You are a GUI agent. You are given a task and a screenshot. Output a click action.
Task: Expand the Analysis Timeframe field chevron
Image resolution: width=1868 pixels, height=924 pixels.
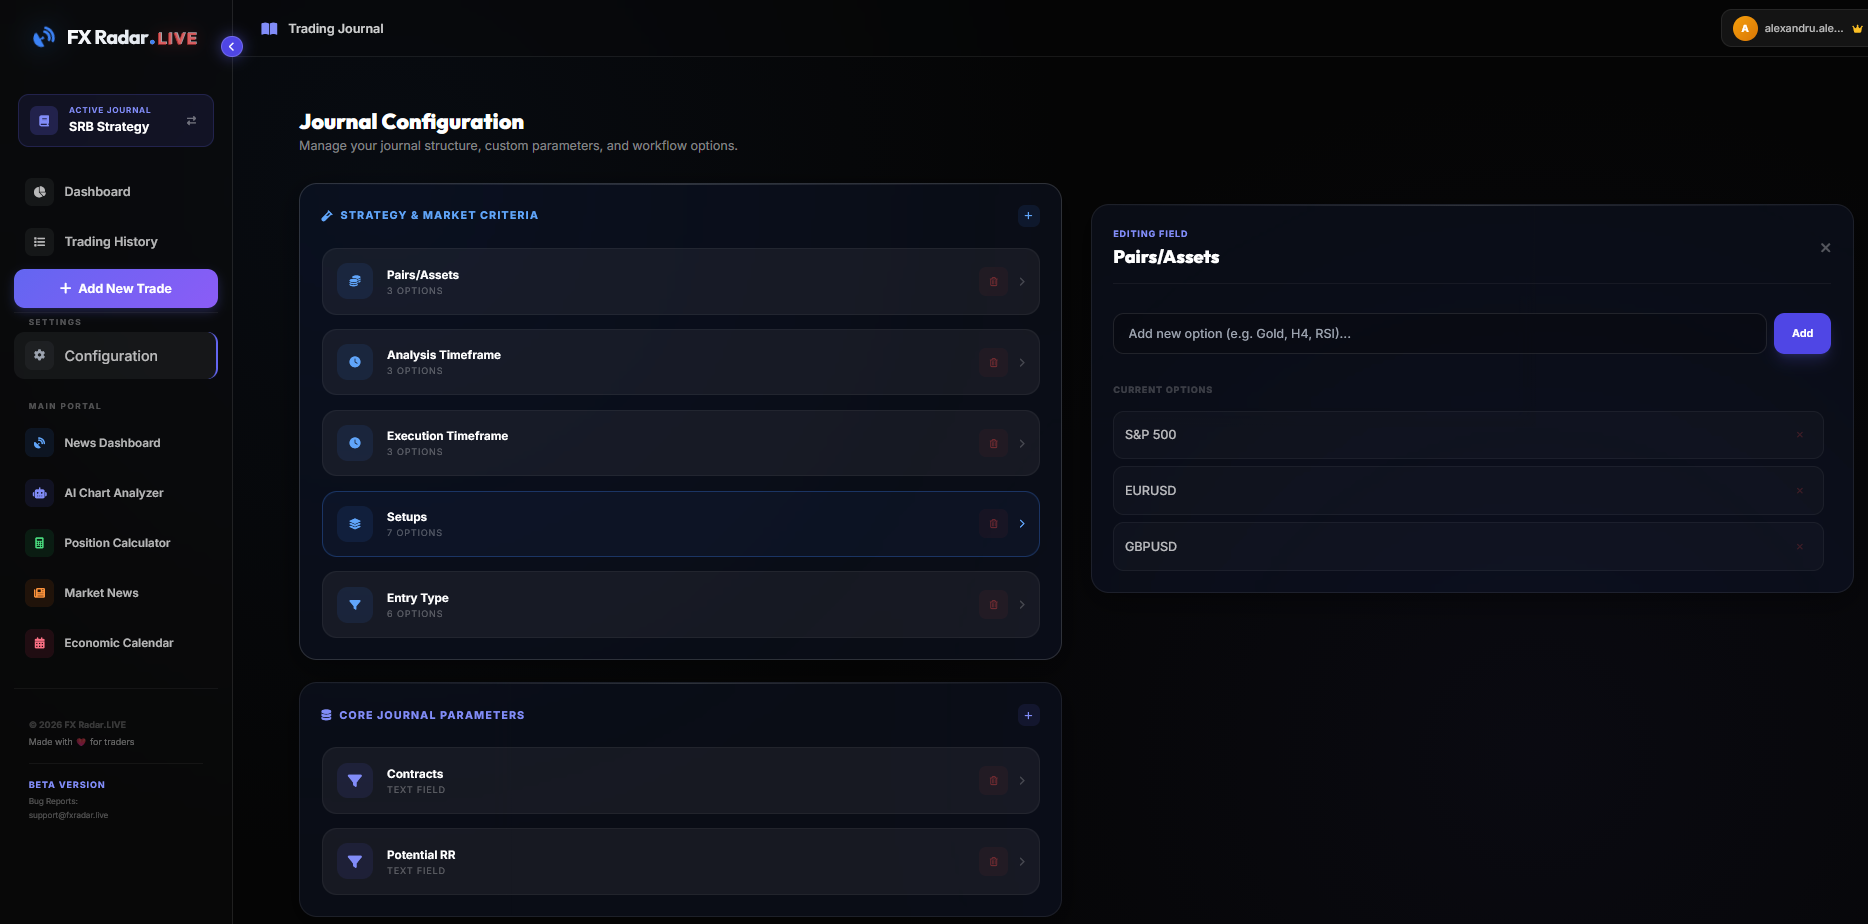(x=1021, y=362)
